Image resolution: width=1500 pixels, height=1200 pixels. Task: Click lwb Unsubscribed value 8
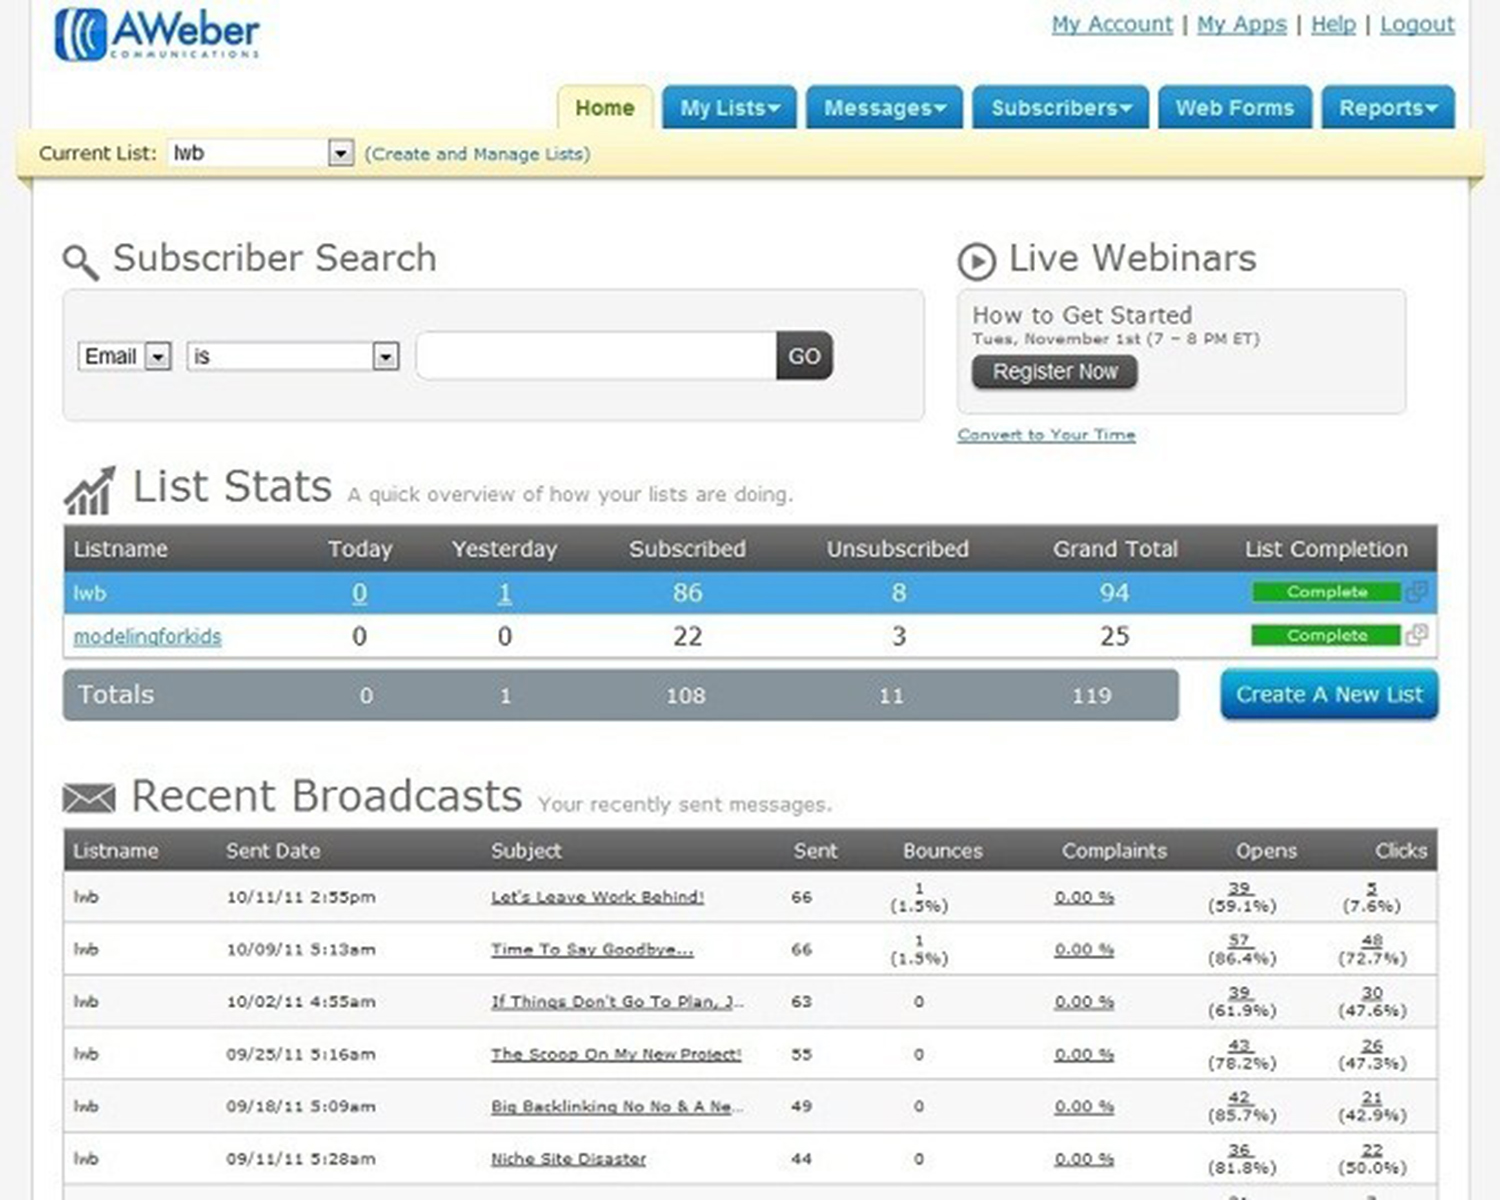pos(898,593)
